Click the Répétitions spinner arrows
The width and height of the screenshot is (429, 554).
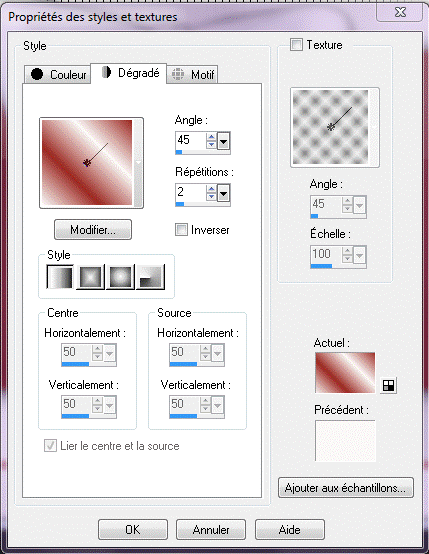pos(211,193)
